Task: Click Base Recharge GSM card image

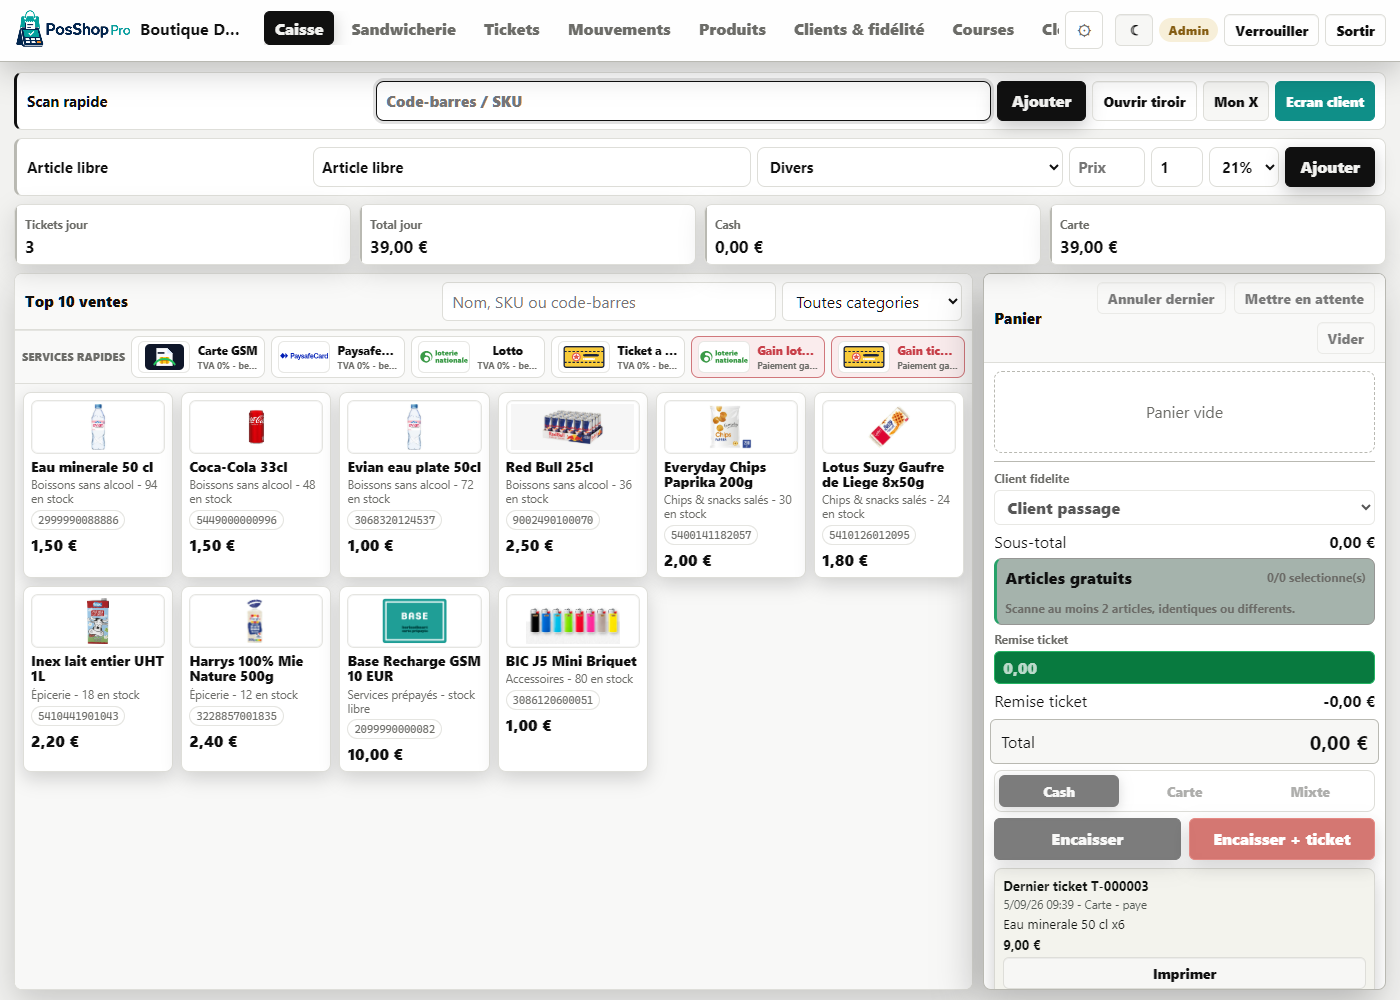Action: pos(414,621)
